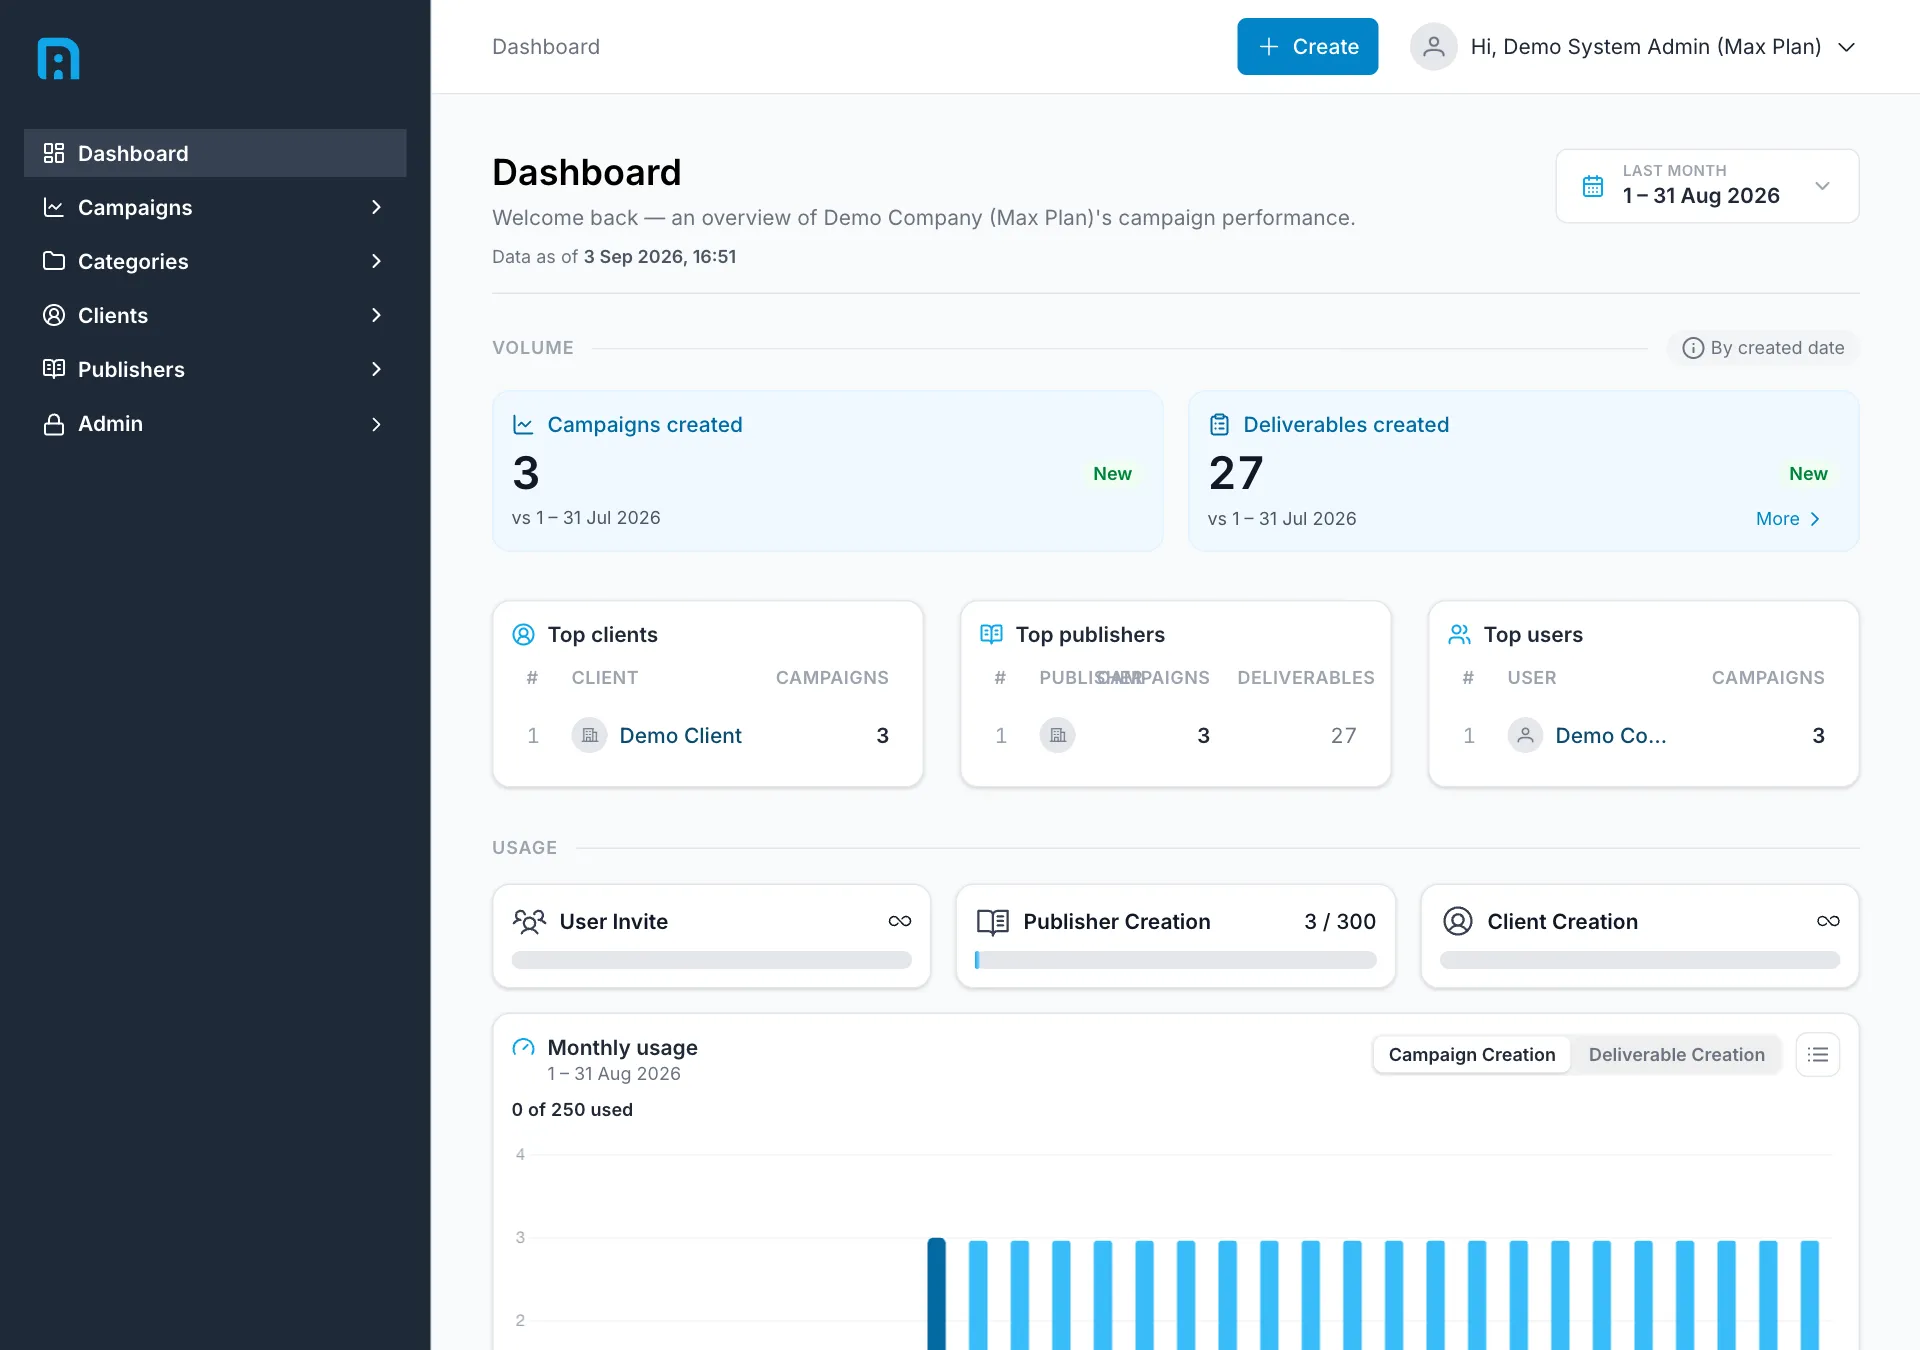The width and height of the screenshot is (1920, 1350).
Task: Click the User Invite group icon
Action: 529,921
